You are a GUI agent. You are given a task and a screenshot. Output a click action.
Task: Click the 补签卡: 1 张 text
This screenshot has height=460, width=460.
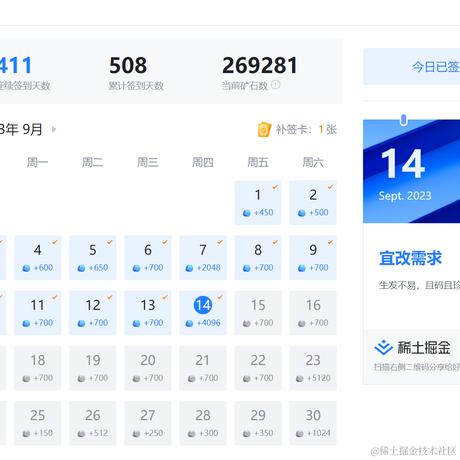(x=306, y=129)
